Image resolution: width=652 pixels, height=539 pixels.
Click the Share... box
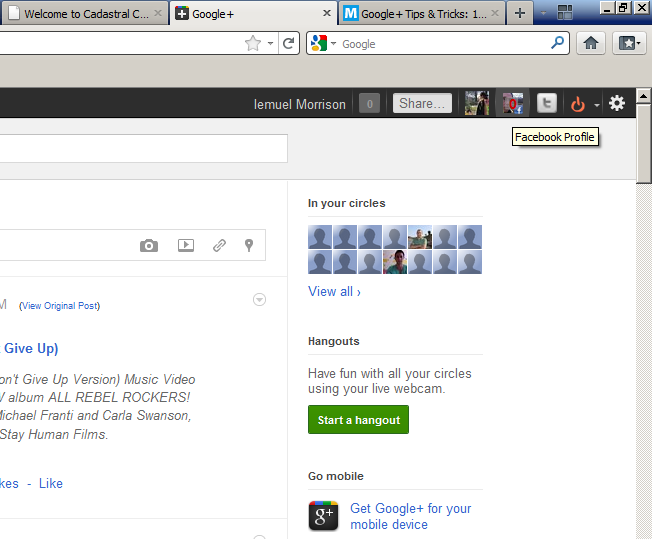pos(422,103)
